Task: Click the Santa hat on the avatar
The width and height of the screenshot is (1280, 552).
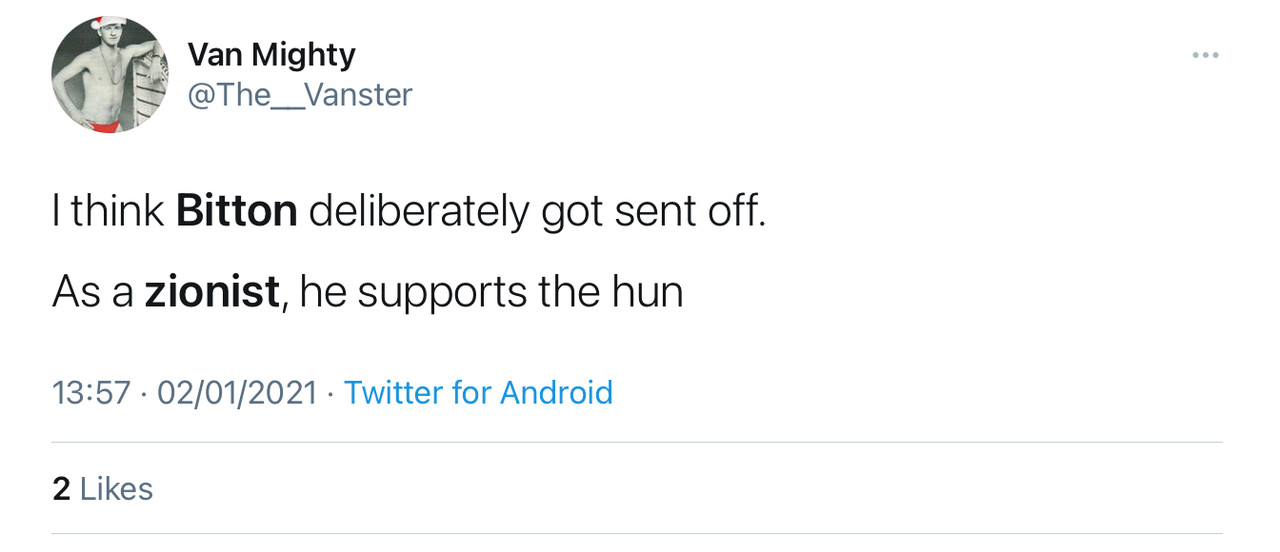Action: click(x=102, y=24)
